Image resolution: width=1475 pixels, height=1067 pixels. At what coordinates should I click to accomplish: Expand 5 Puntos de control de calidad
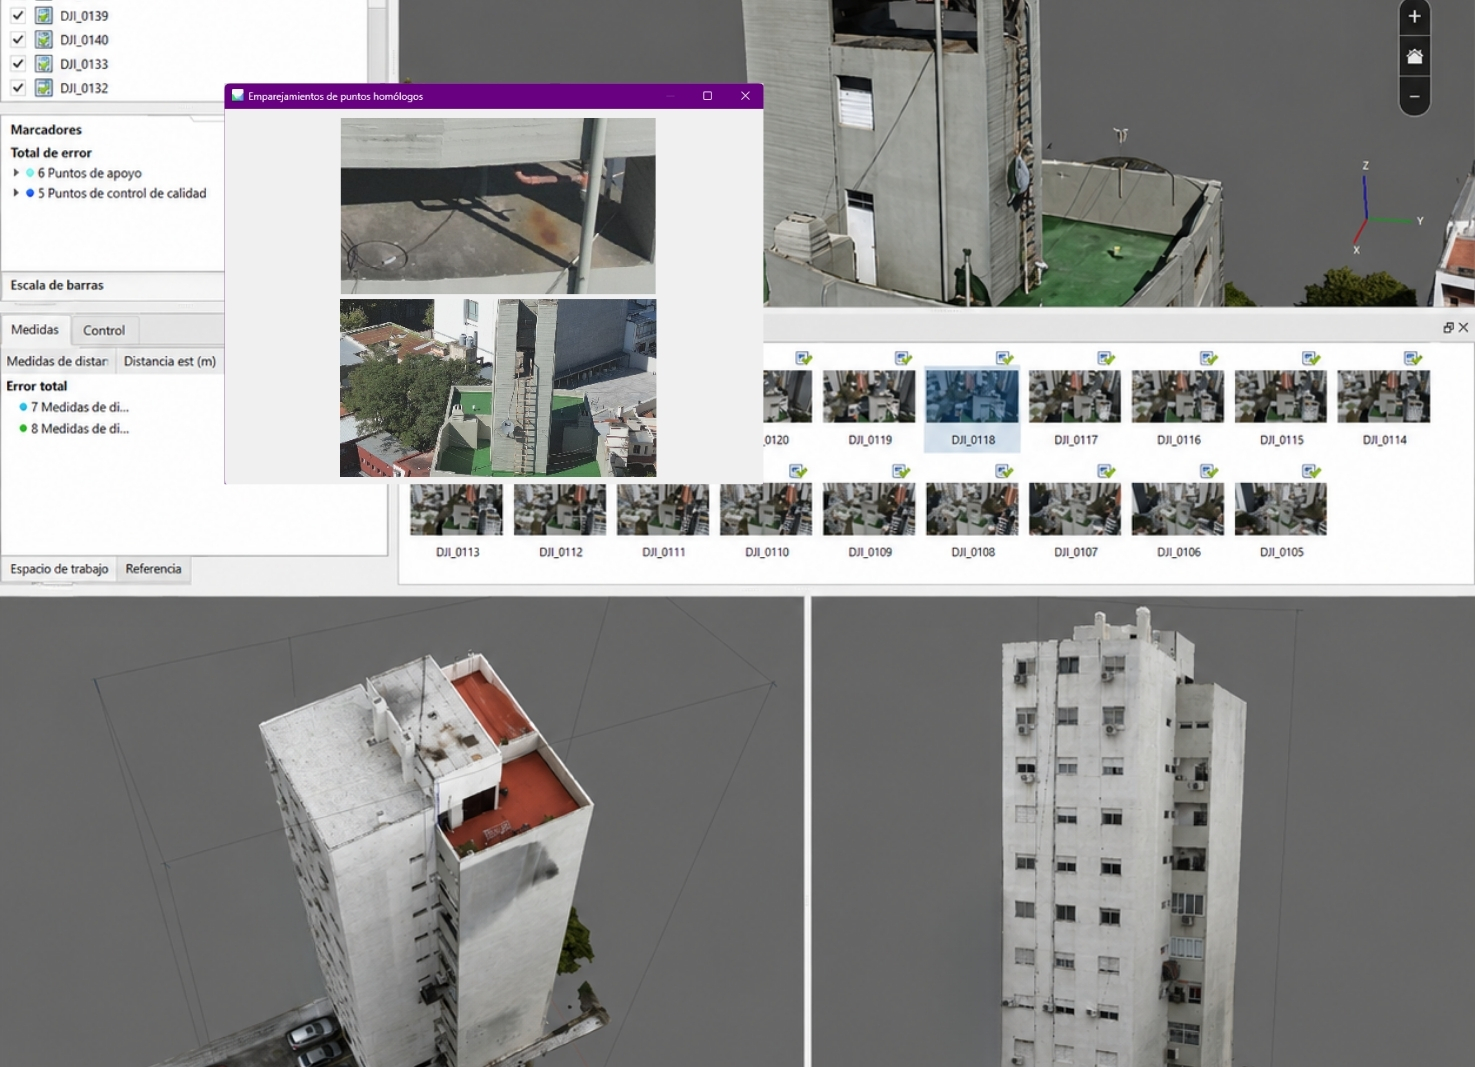(x=16, y=193)
